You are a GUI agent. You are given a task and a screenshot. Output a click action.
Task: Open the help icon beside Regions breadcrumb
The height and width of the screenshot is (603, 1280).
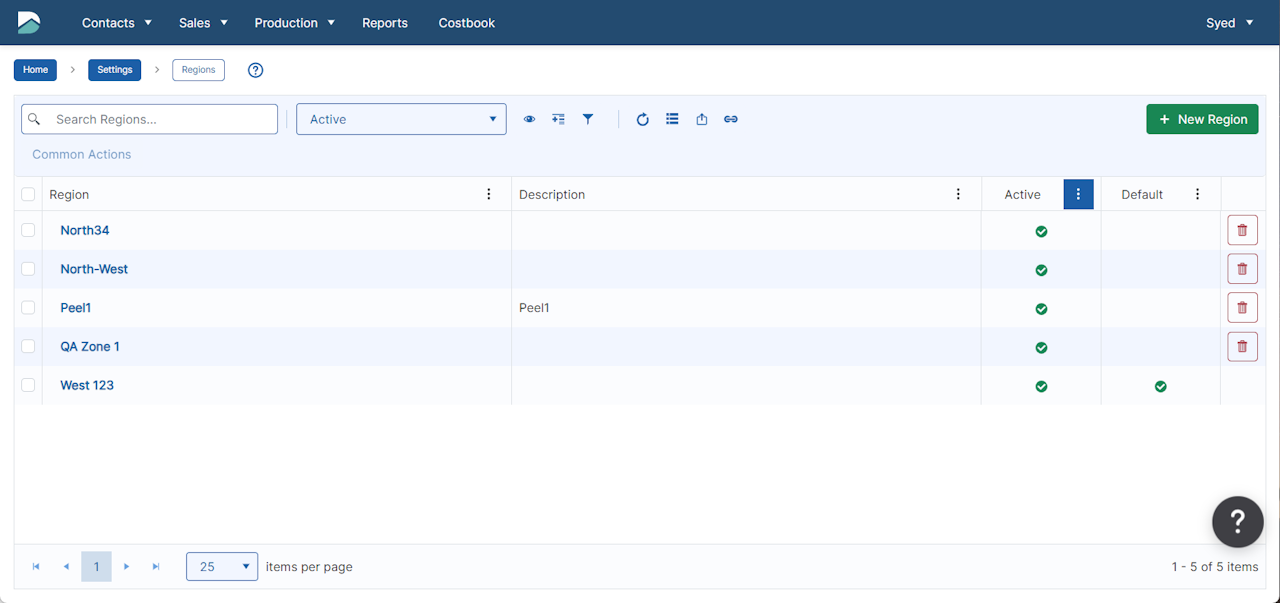(x=255, y=70)
